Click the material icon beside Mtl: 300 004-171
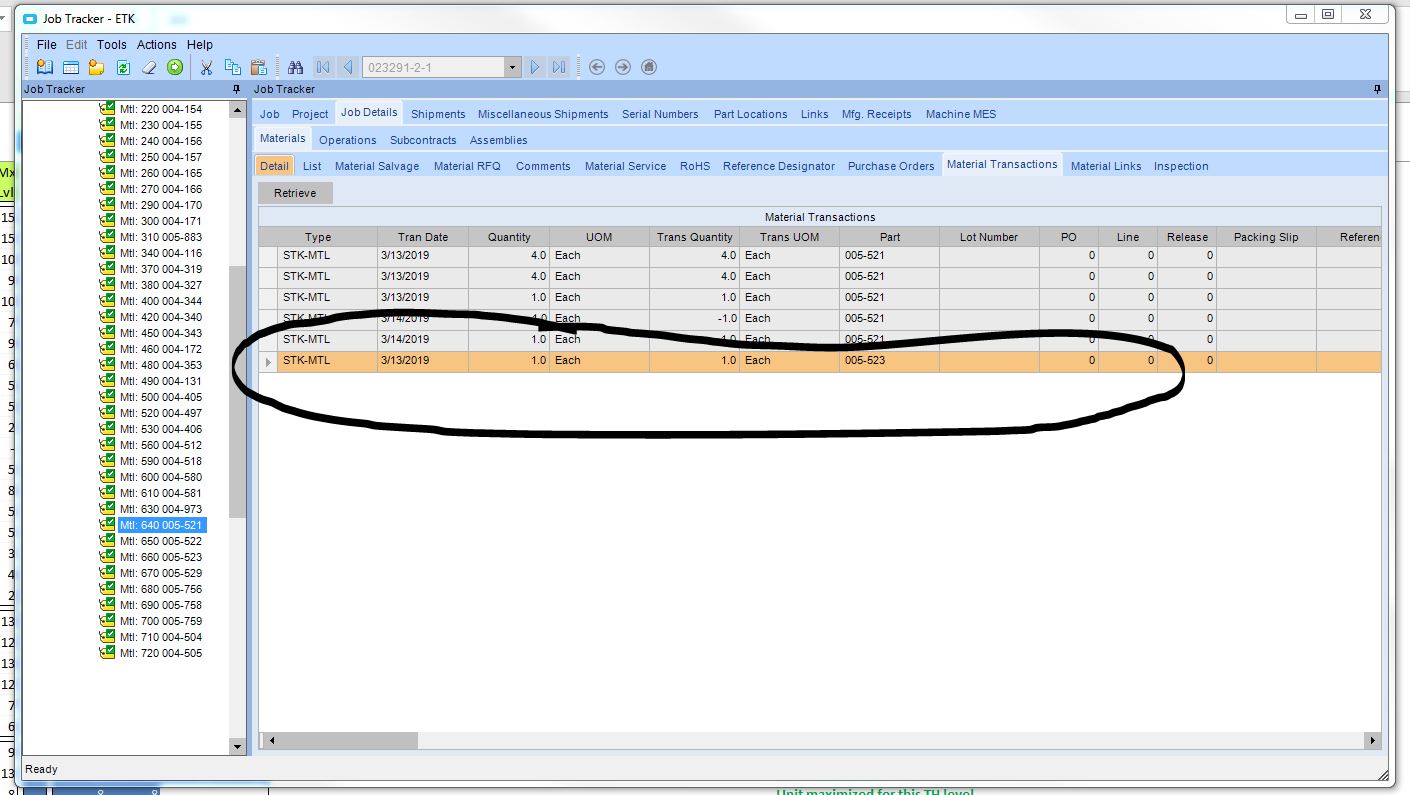 pos(107,221)
